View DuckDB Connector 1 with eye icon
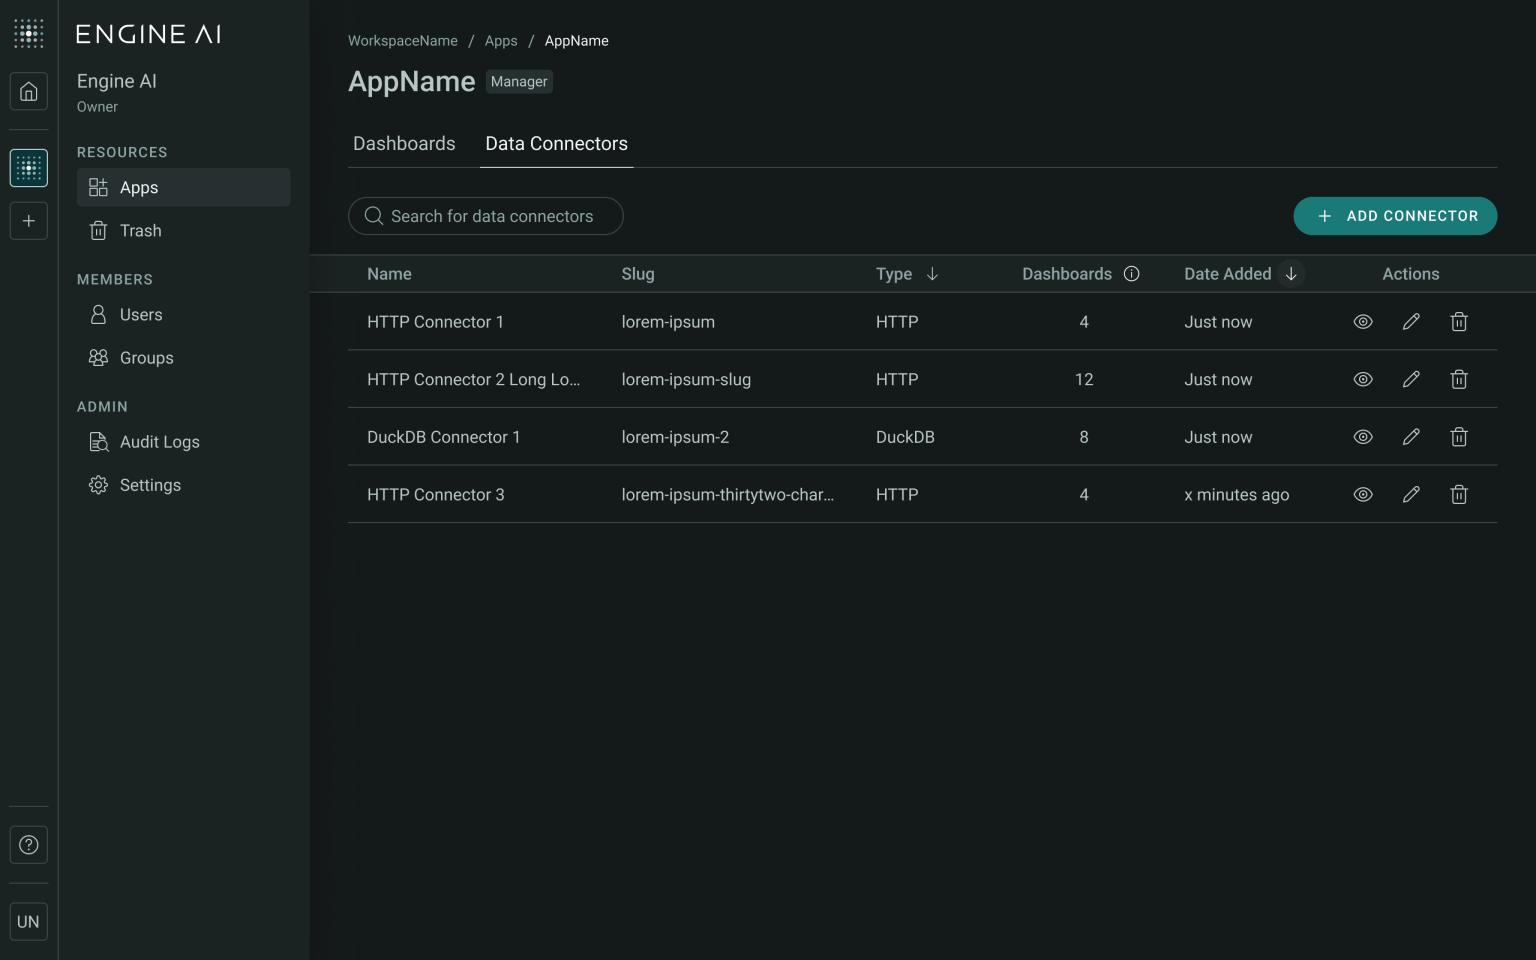 coord(1363,437)
